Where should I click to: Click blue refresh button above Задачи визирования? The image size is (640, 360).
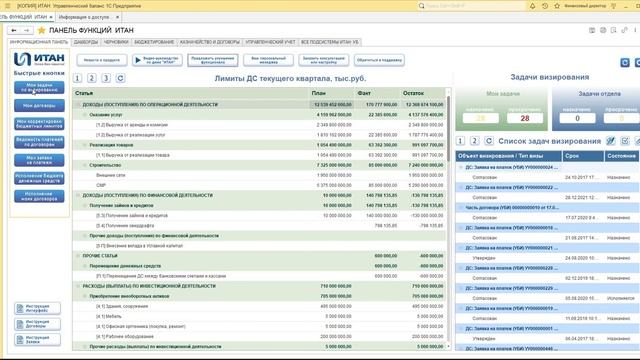(x=625, y=62)
